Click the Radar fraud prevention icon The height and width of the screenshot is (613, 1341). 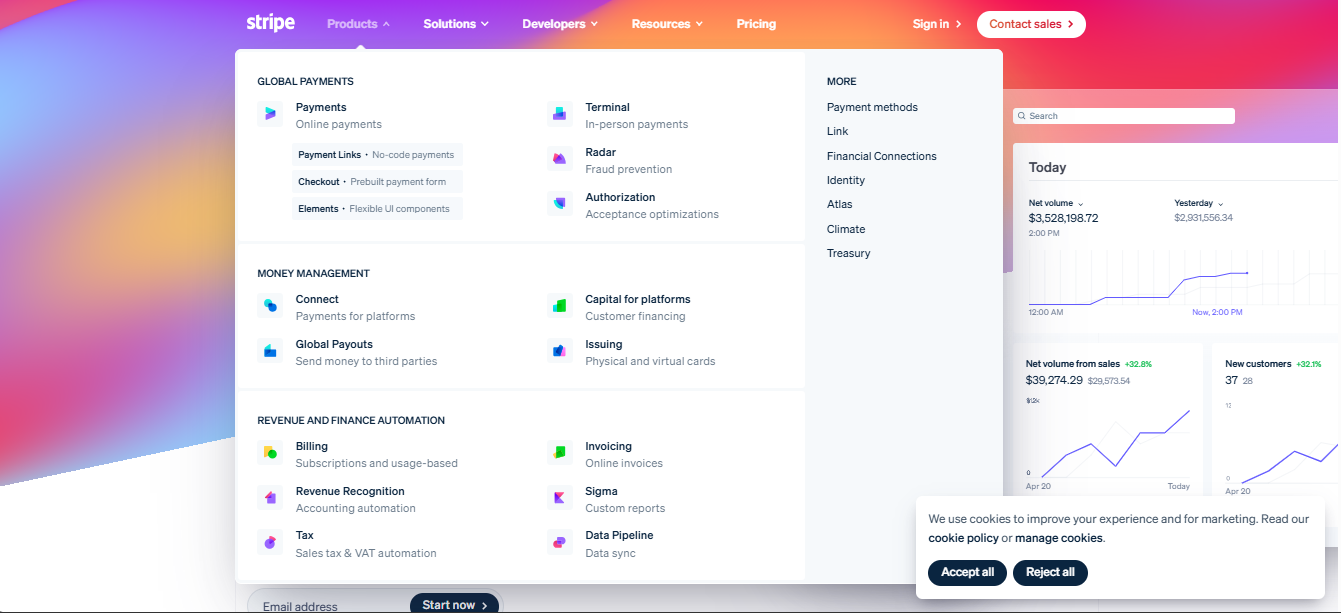[x=559, y=159]
